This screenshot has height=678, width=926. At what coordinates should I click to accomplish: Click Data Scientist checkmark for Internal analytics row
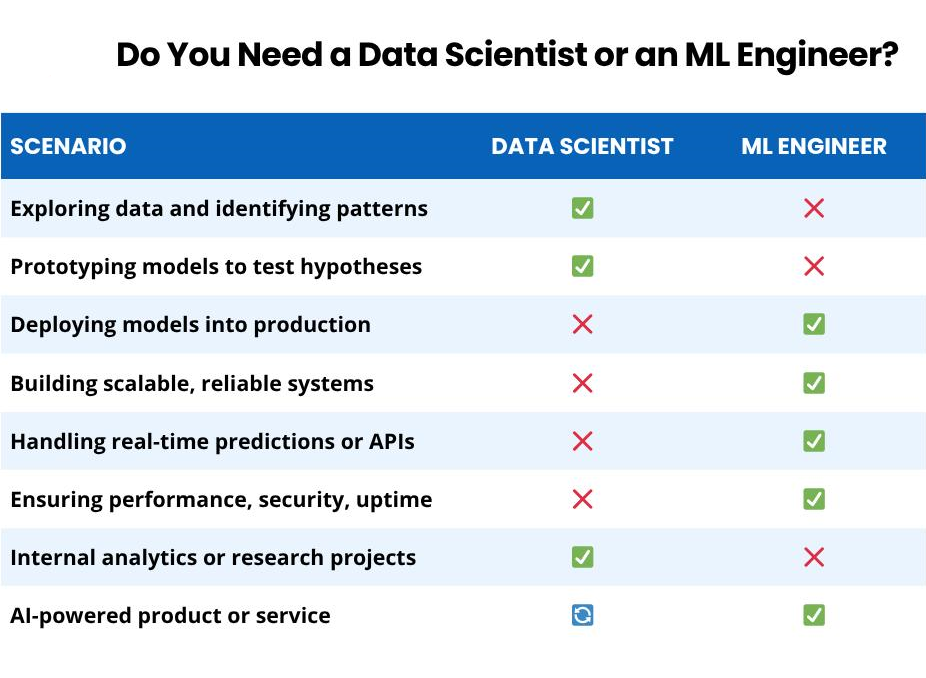582,557
